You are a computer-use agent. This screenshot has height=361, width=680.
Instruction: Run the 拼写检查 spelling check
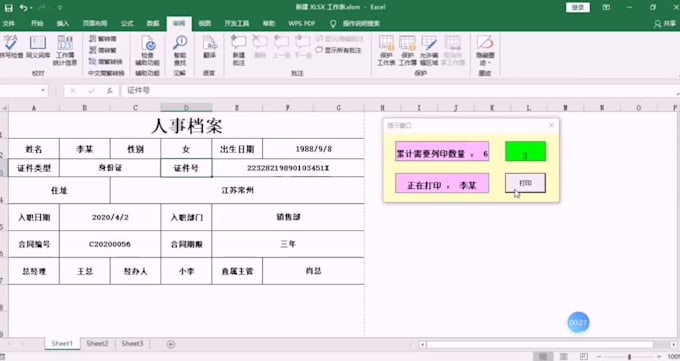click(x=11, y=47)
